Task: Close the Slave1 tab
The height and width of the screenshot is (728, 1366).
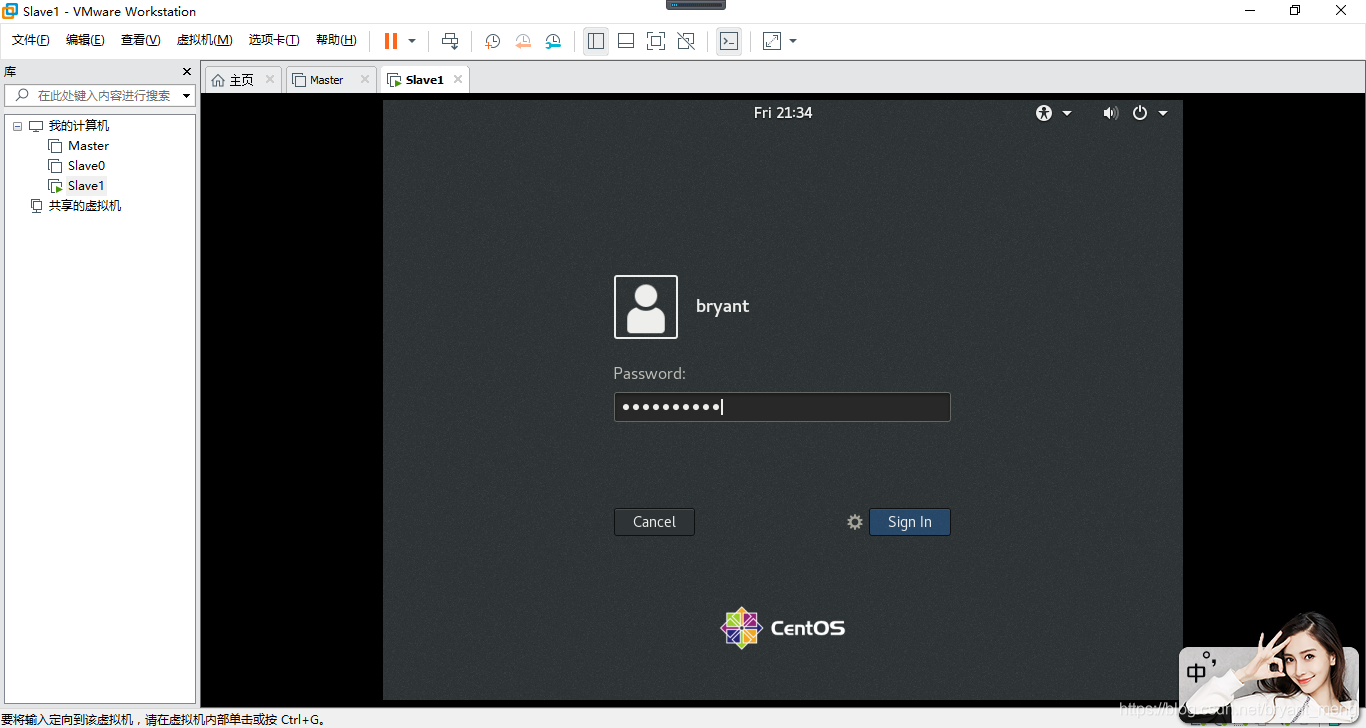Action: pyautogui.click(x=458, y=79)
